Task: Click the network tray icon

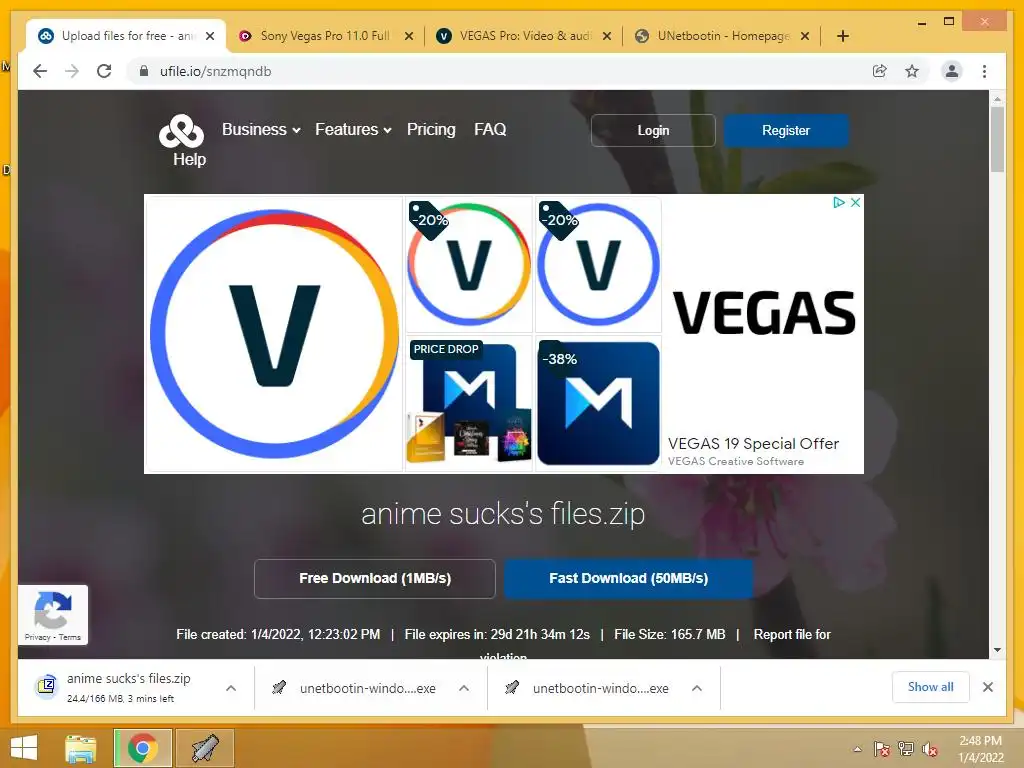Action: pyautogui.click(x=905, y=748)
